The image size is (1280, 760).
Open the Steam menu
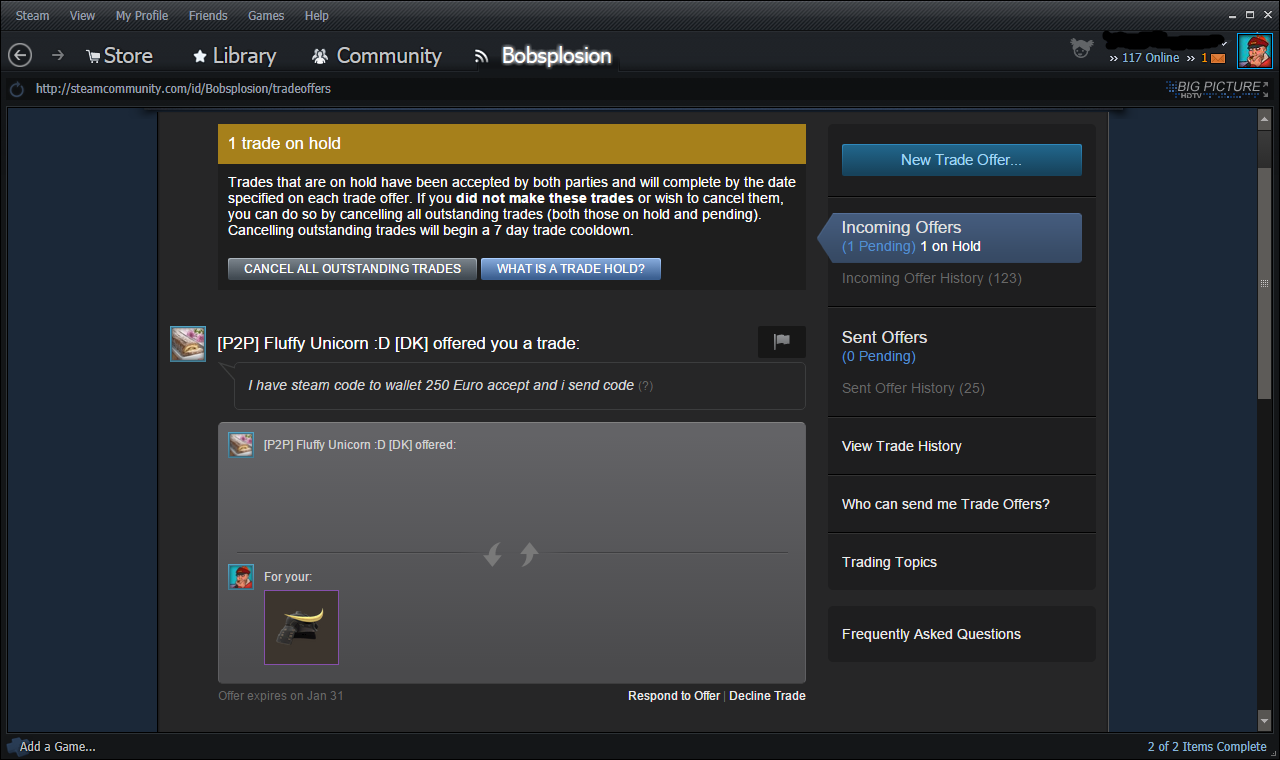tap(32, 16)
